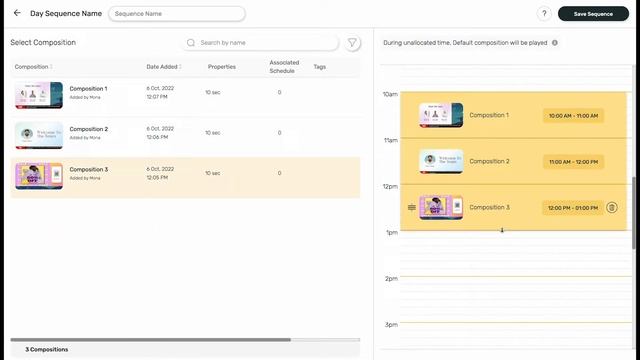Focus the Sequence Name input field

coord(177,13)
